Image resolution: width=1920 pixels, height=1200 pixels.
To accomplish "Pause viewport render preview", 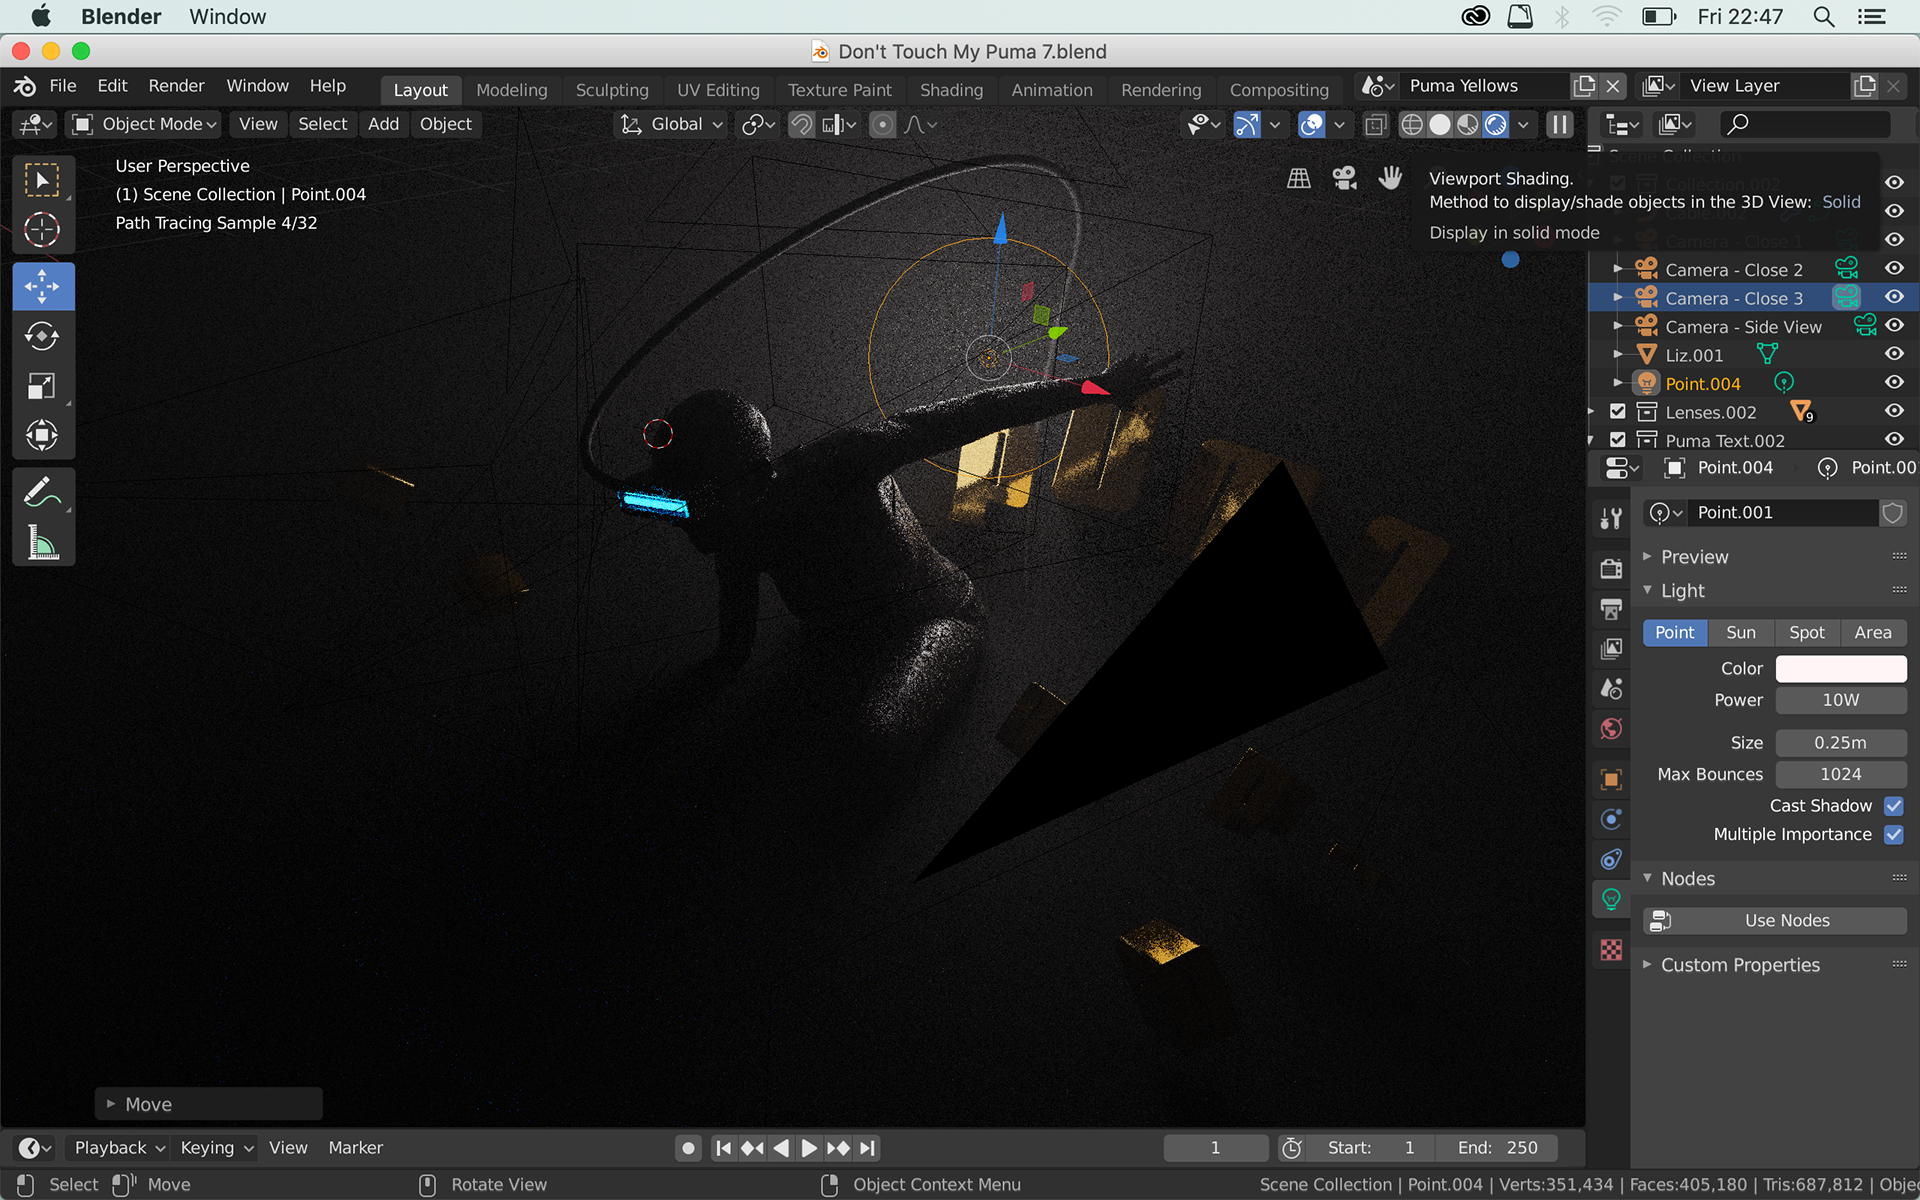I will tap(1559, 125).
